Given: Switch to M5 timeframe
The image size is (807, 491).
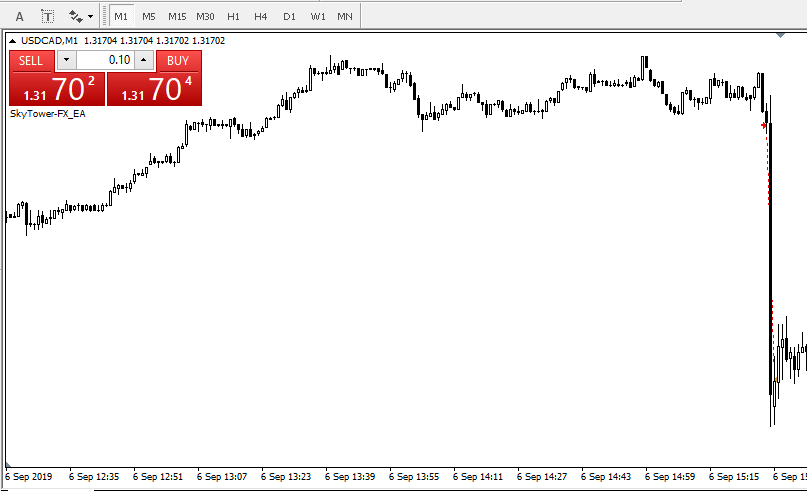Looking at the screenshot, I should pyautogui.click(x=149, y=16).
